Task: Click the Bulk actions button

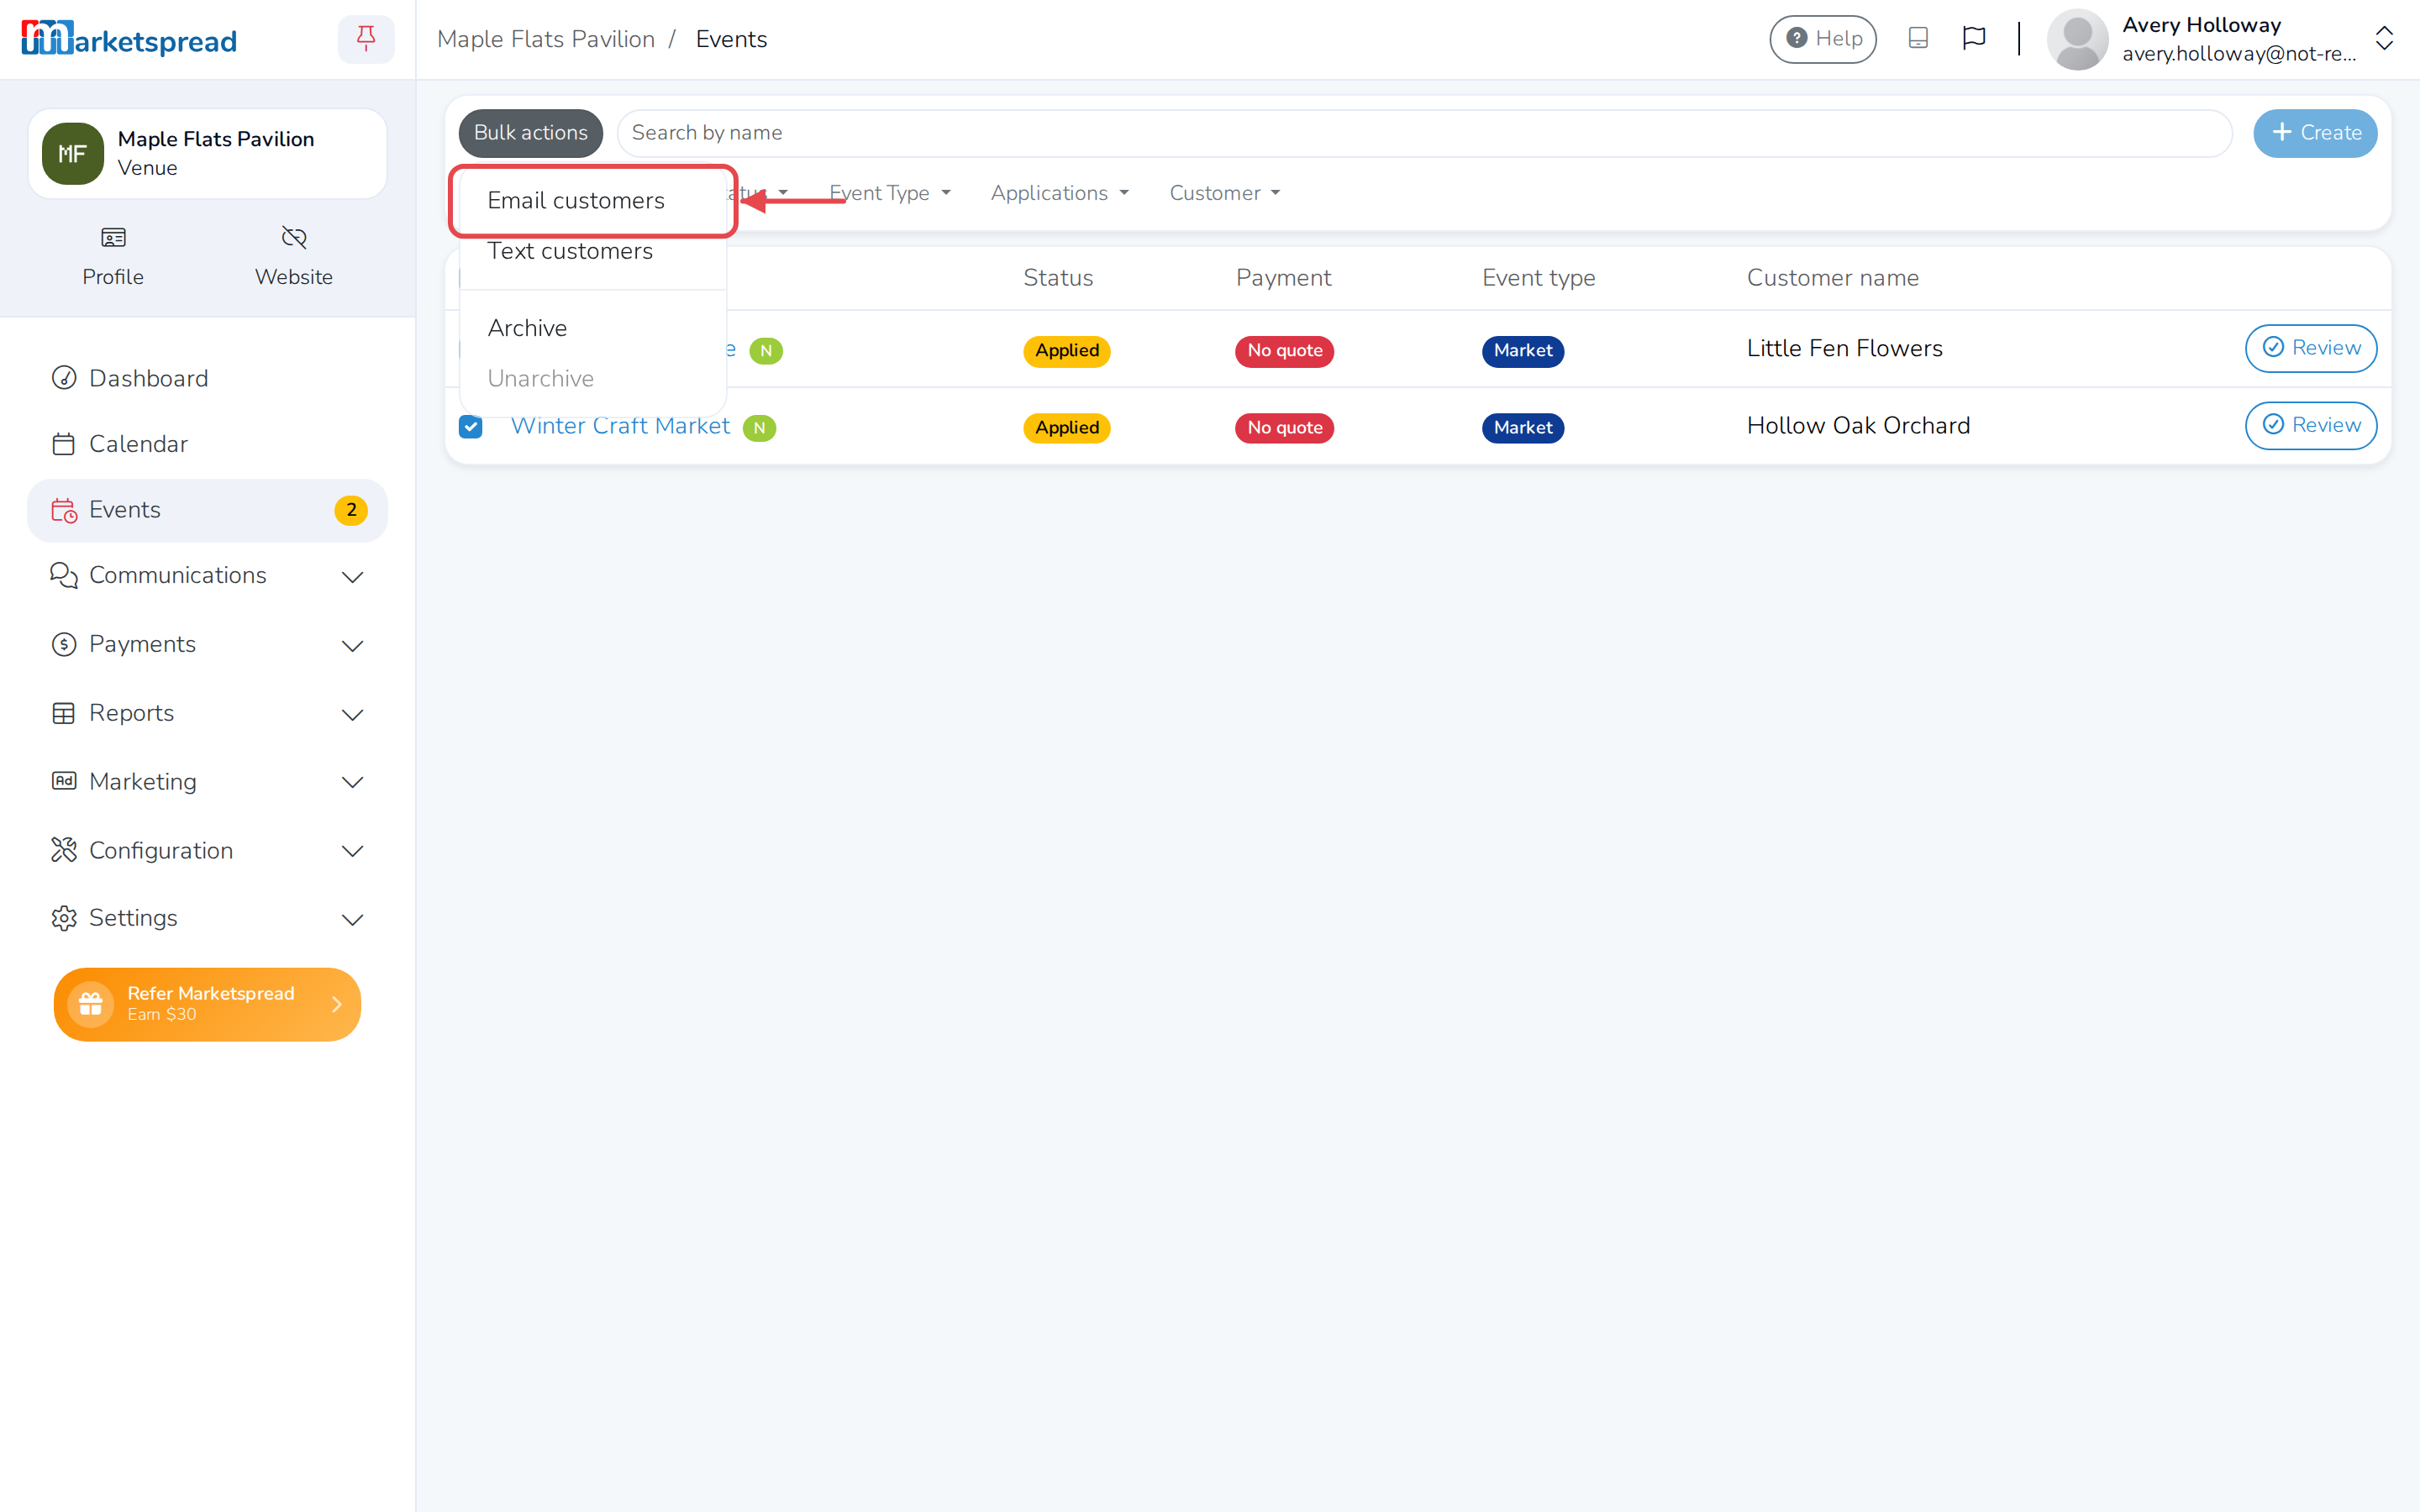Action: pos(531,133)
